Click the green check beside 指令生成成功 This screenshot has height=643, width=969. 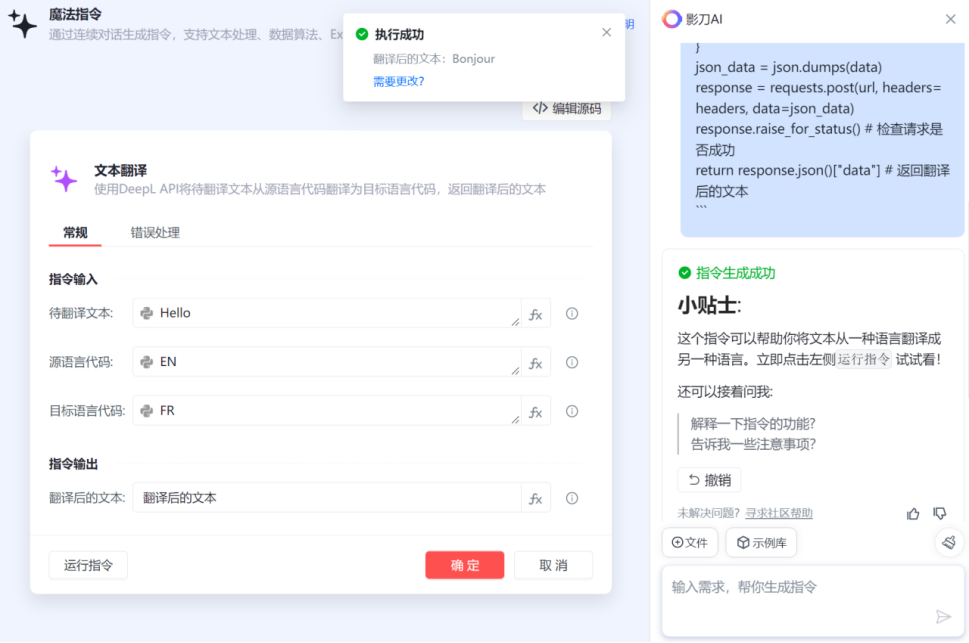[x=685, y=273]
